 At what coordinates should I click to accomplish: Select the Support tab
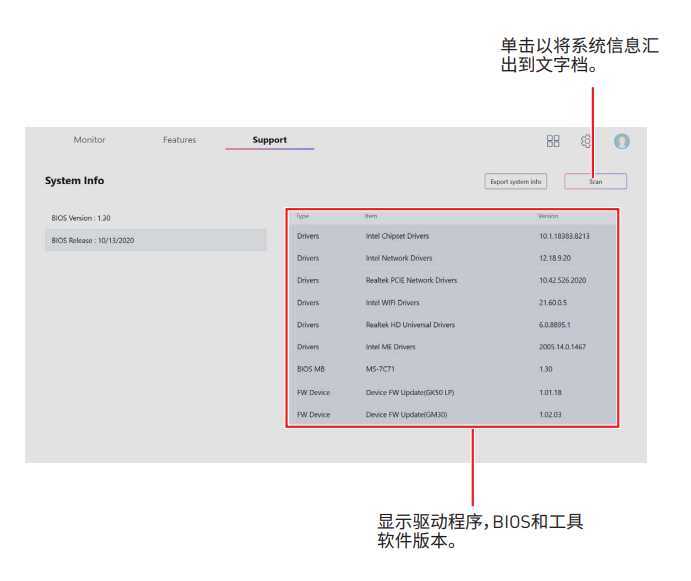269,140
